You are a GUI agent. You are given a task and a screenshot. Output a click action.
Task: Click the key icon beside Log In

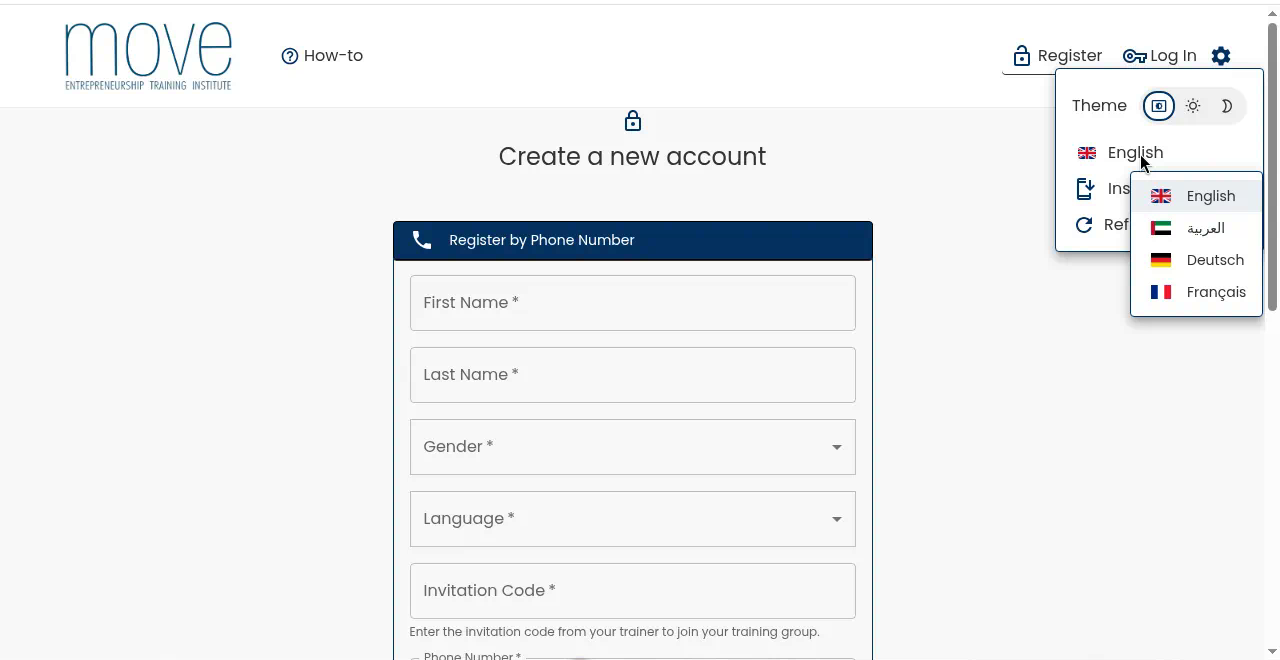point(1134,56)
